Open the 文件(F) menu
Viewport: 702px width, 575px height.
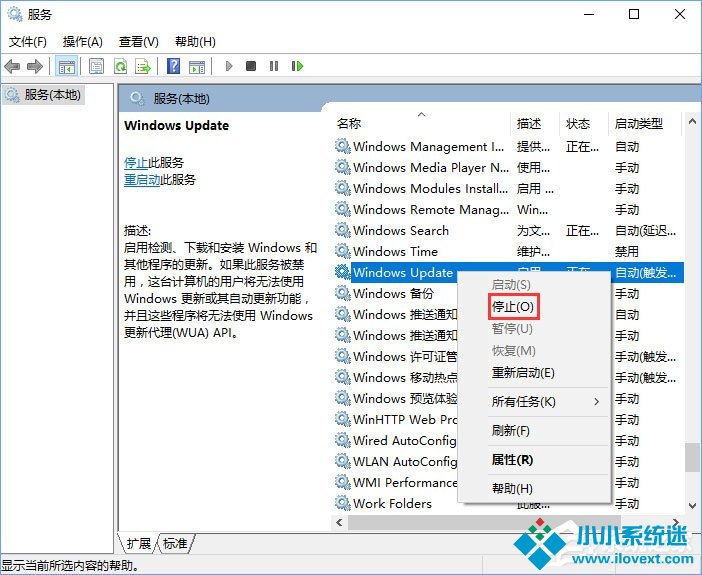28,42
